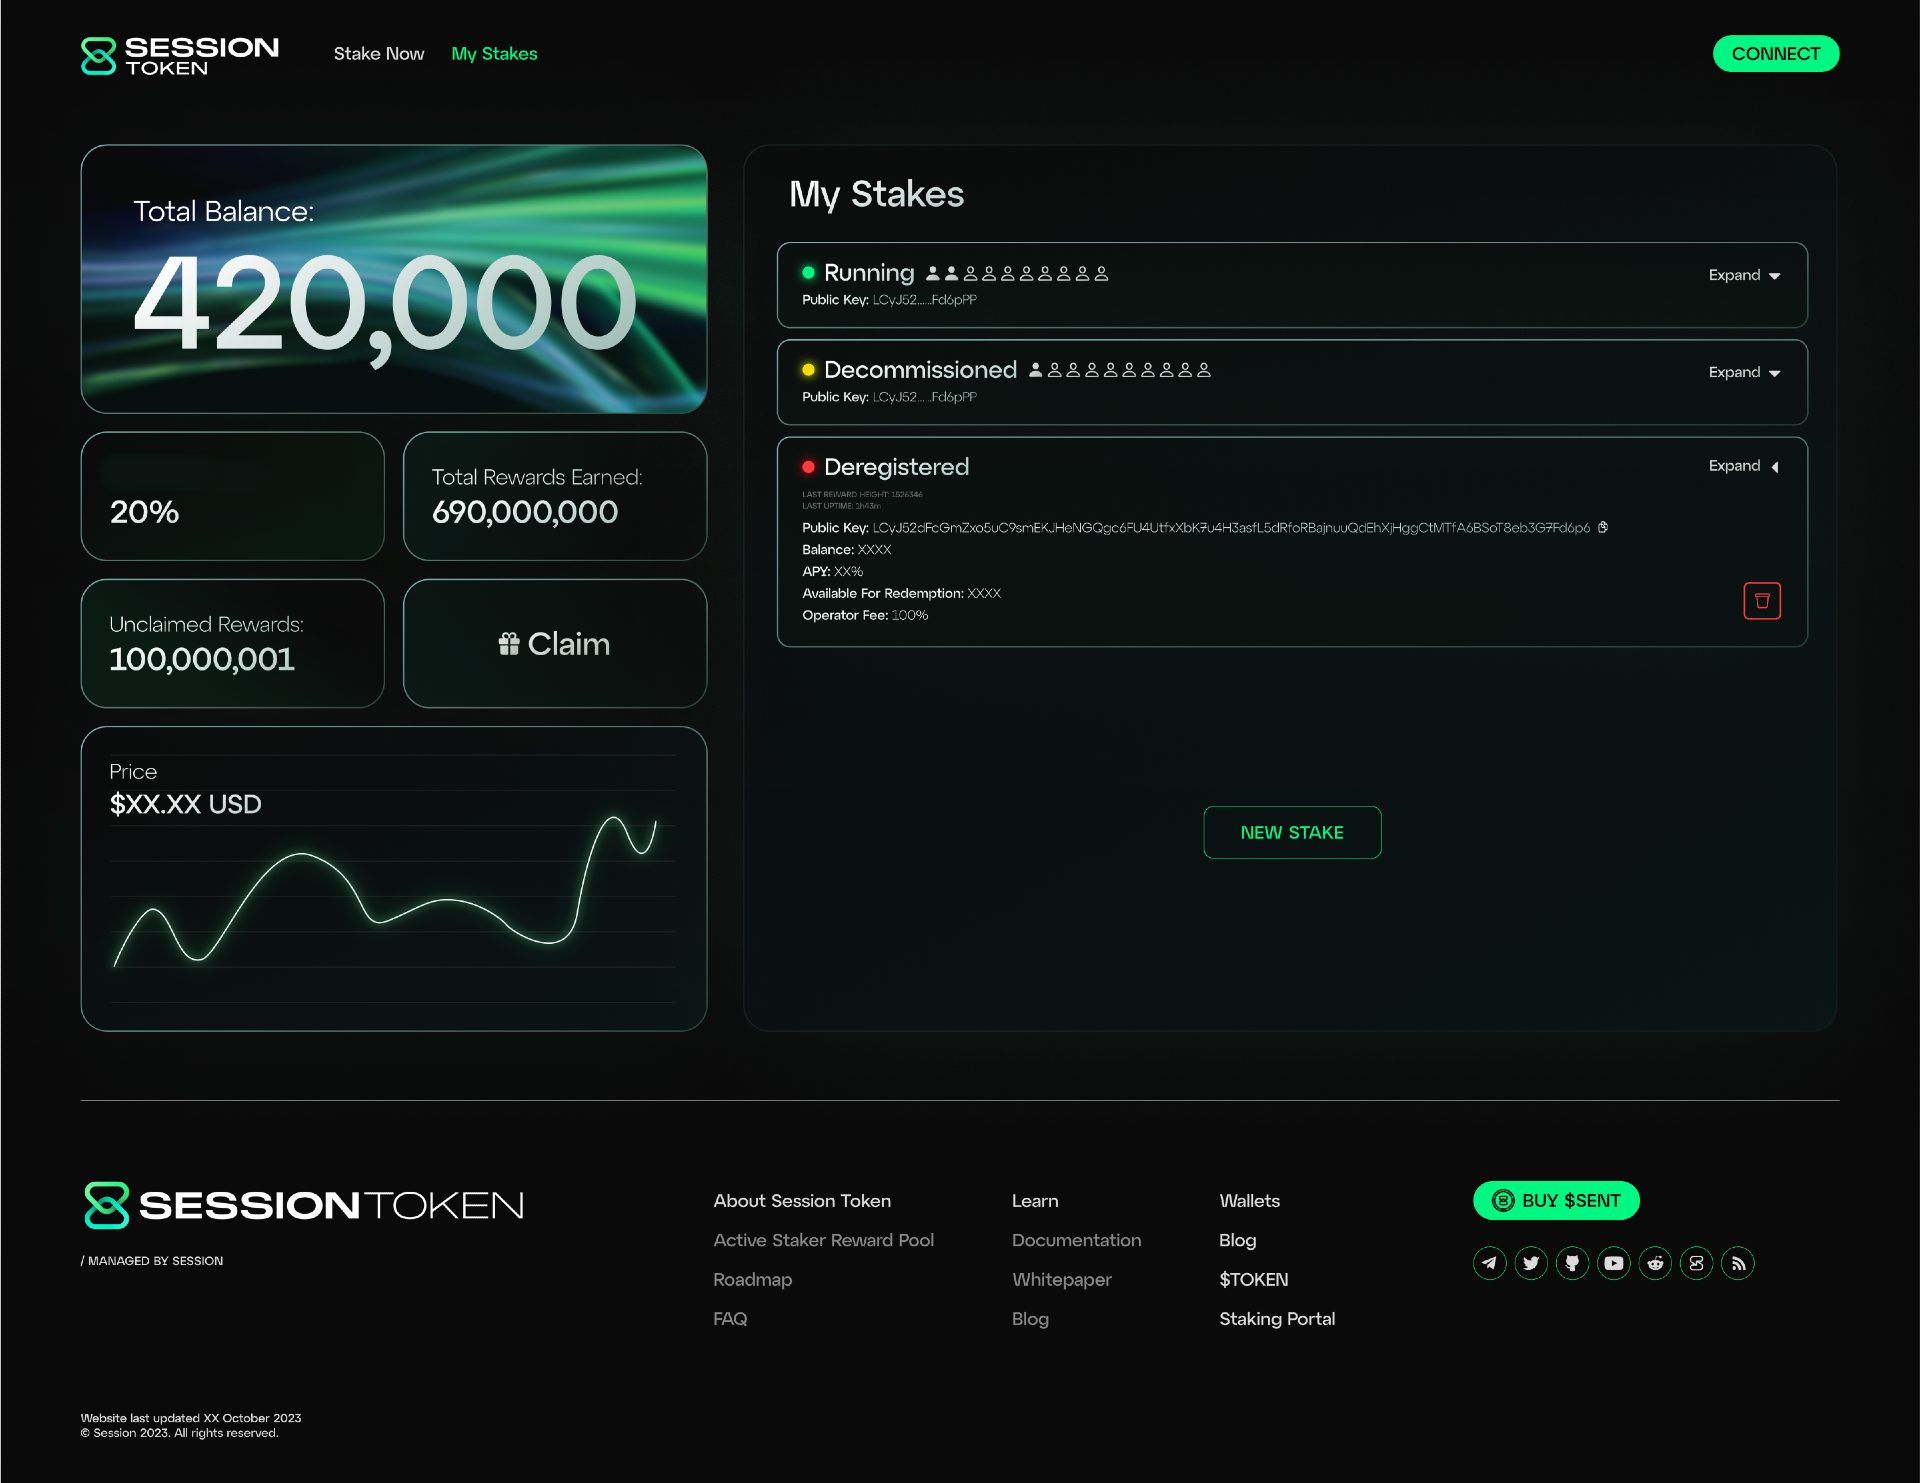
Task: Collapse the Deregistered stake entry
Action: click(1744, 466)
